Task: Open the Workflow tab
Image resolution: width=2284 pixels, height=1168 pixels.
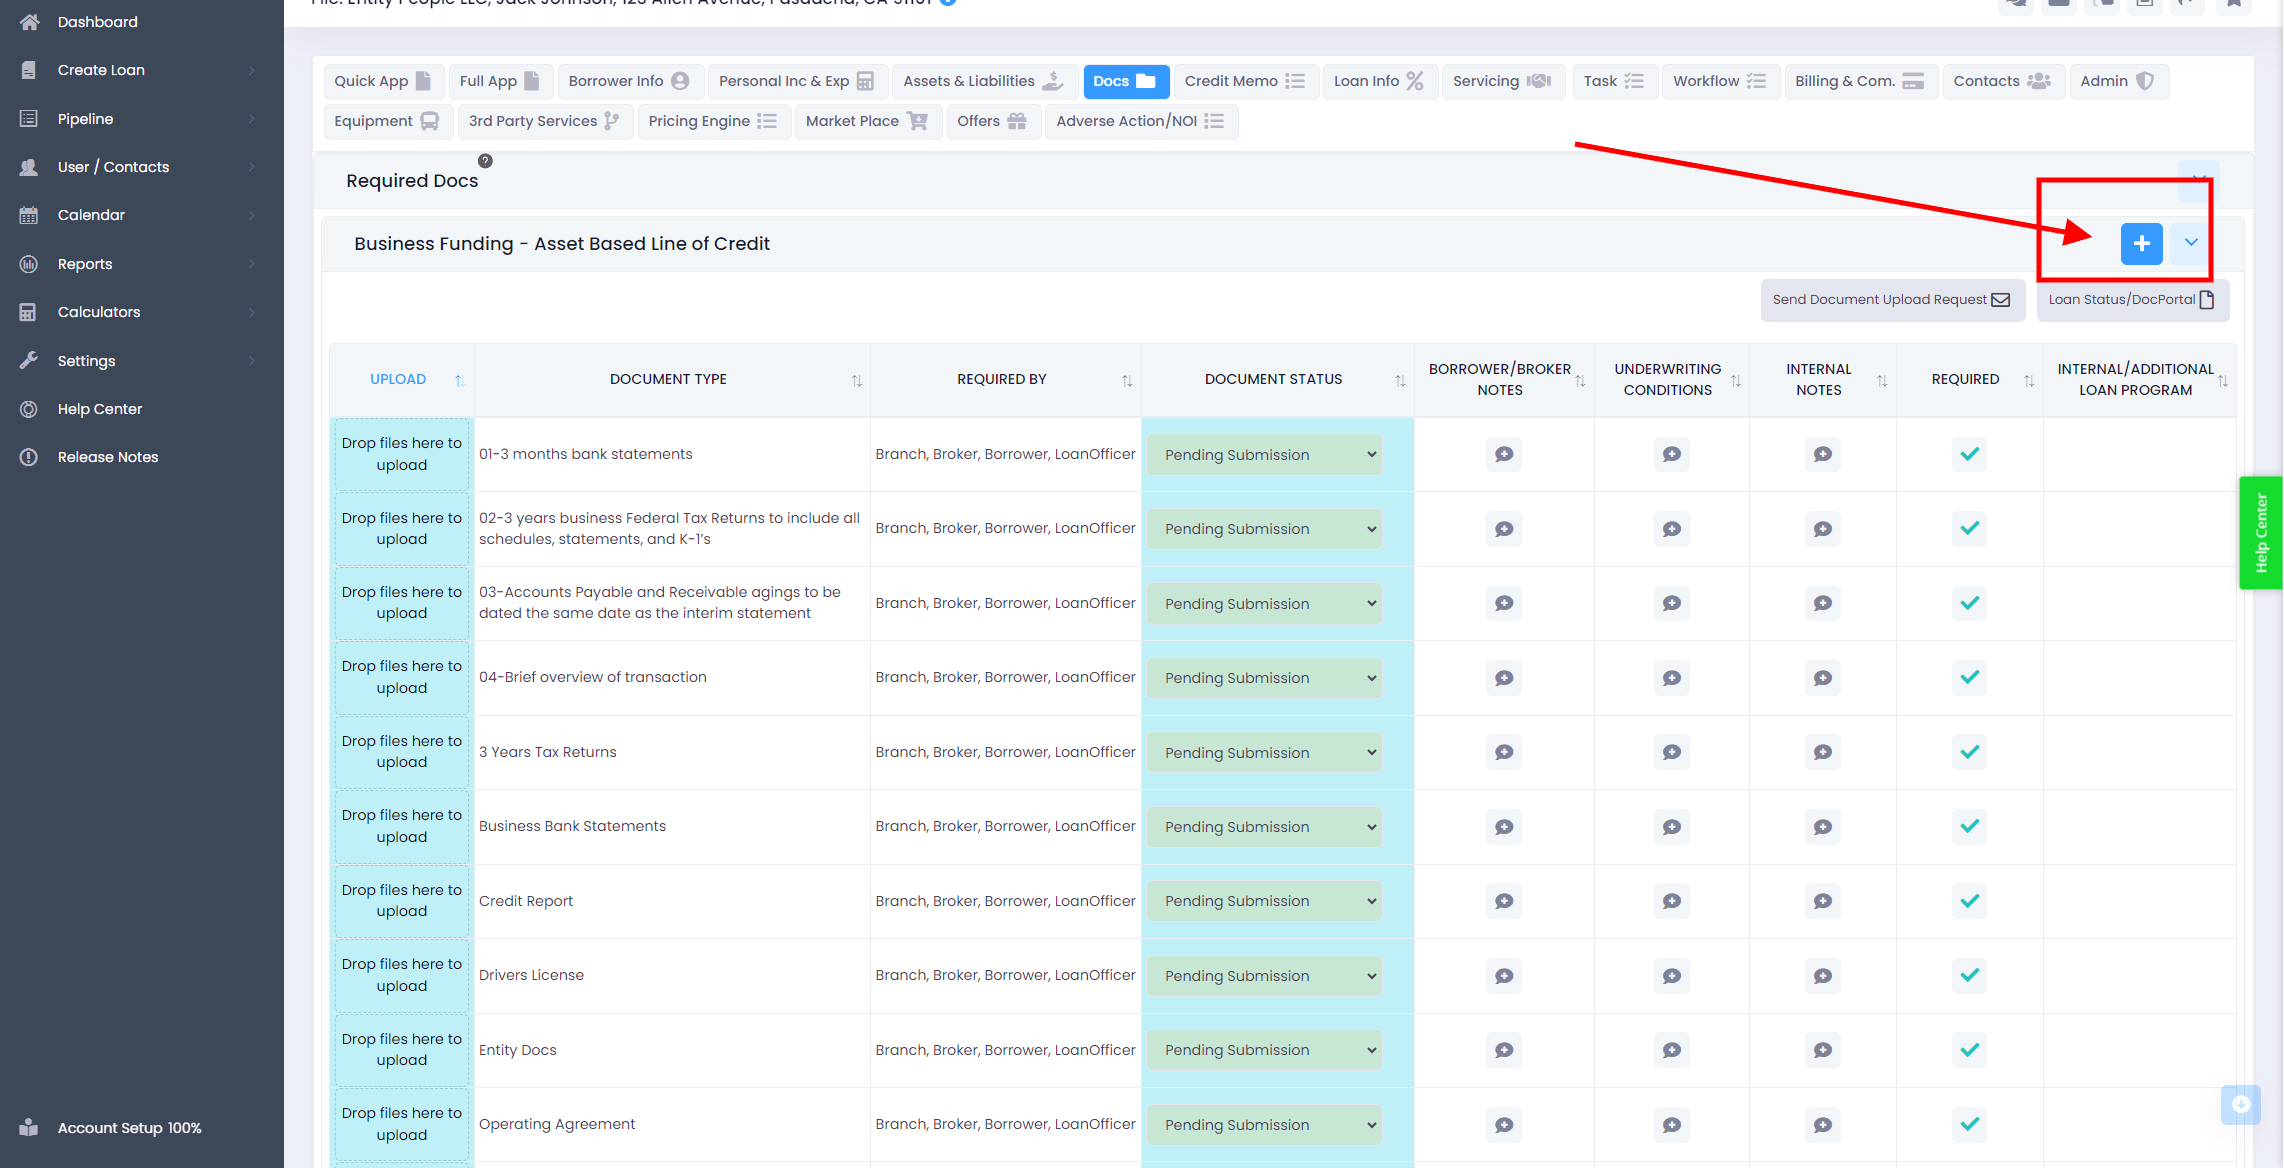Action: tap(1719, 81)
